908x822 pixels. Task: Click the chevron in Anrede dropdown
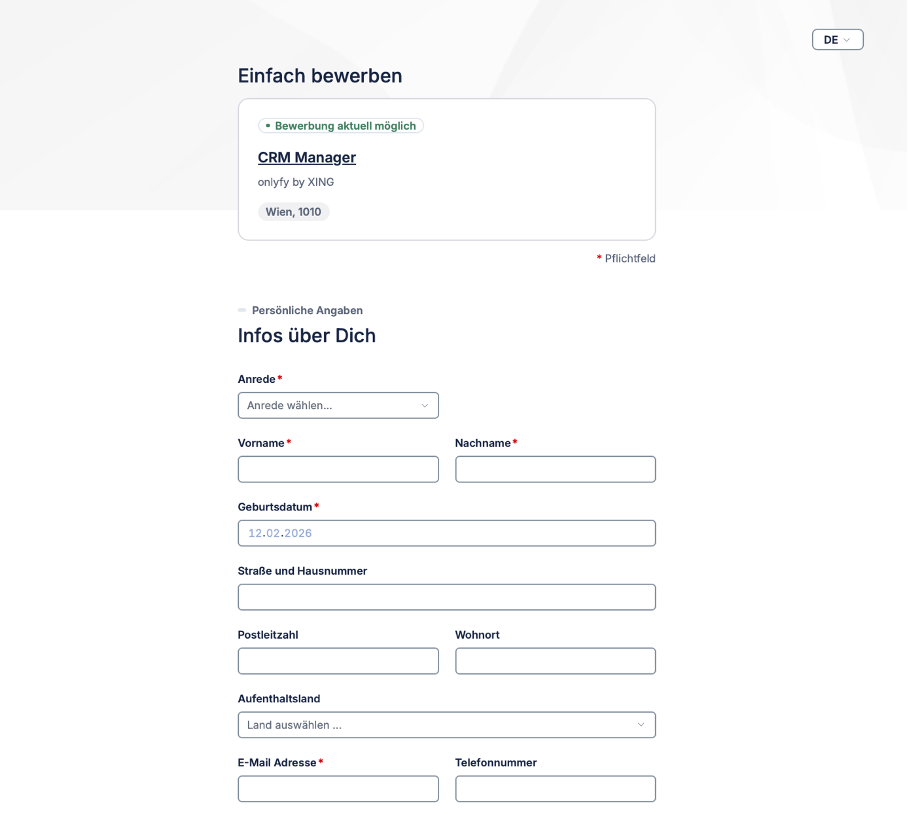point(424,406)
